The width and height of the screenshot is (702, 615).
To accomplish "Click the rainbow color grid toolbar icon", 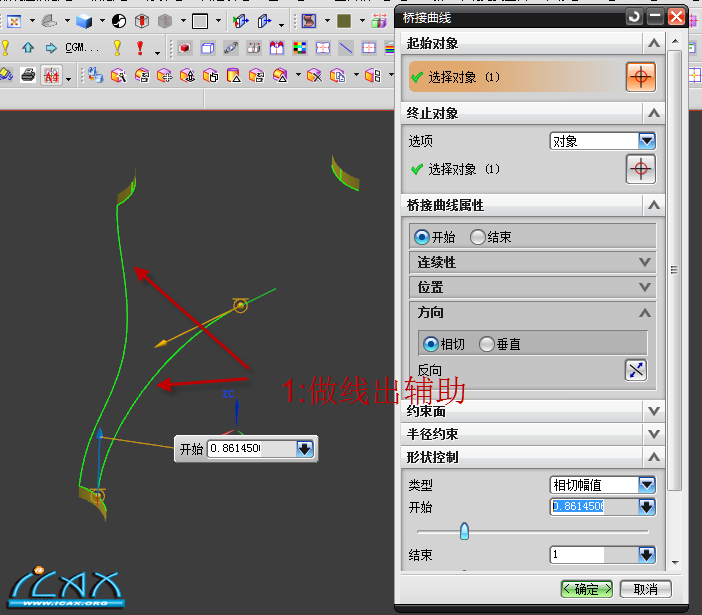I will coord(298,48).
